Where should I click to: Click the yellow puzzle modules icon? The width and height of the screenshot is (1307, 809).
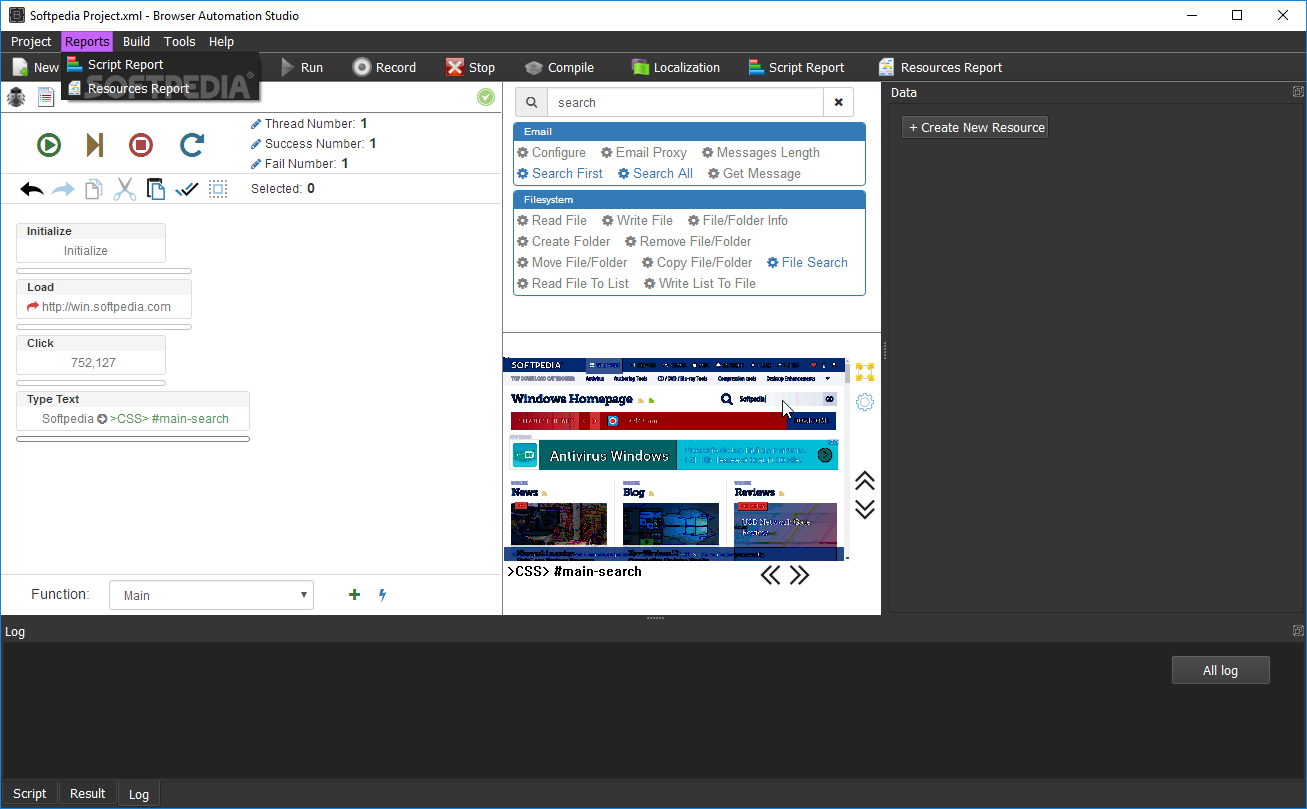865,372
